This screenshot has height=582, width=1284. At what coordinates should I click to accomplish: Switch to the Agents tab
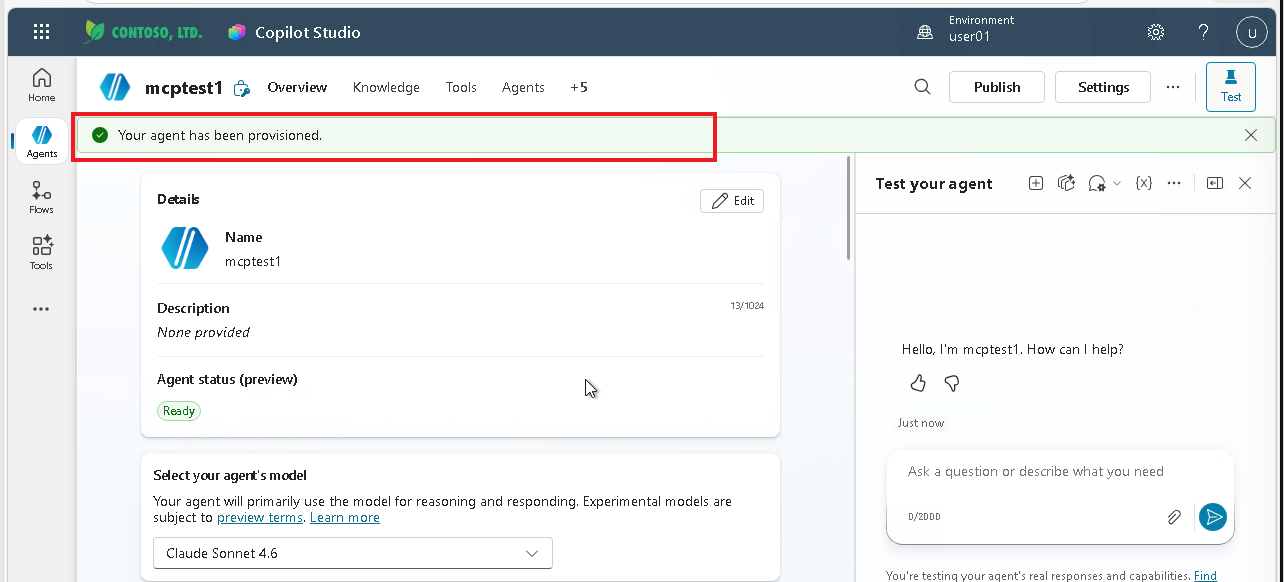523,87
